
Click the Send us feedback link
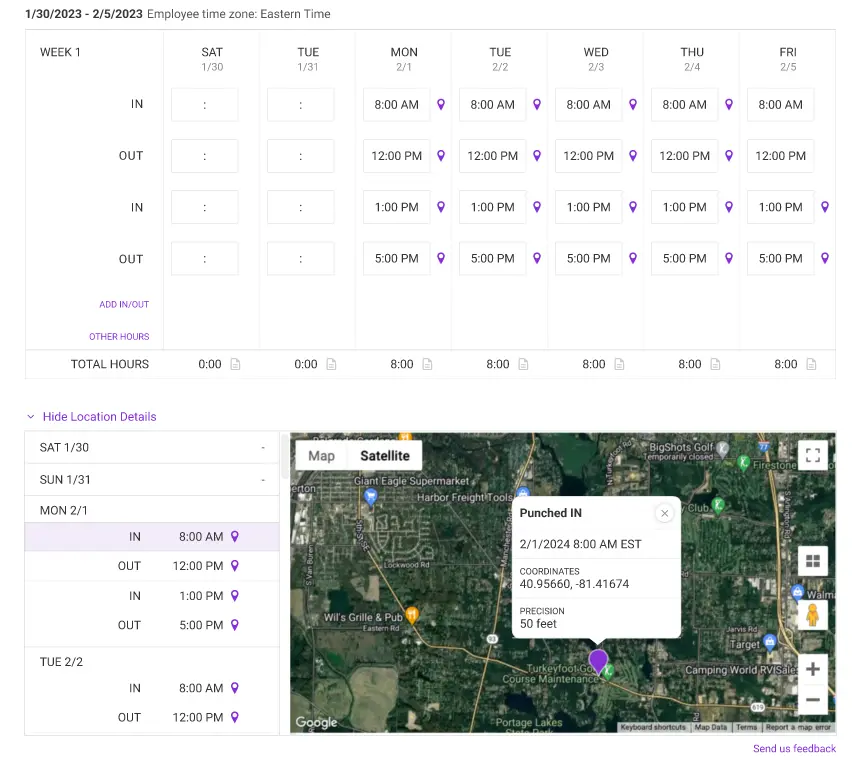(794, 748)
